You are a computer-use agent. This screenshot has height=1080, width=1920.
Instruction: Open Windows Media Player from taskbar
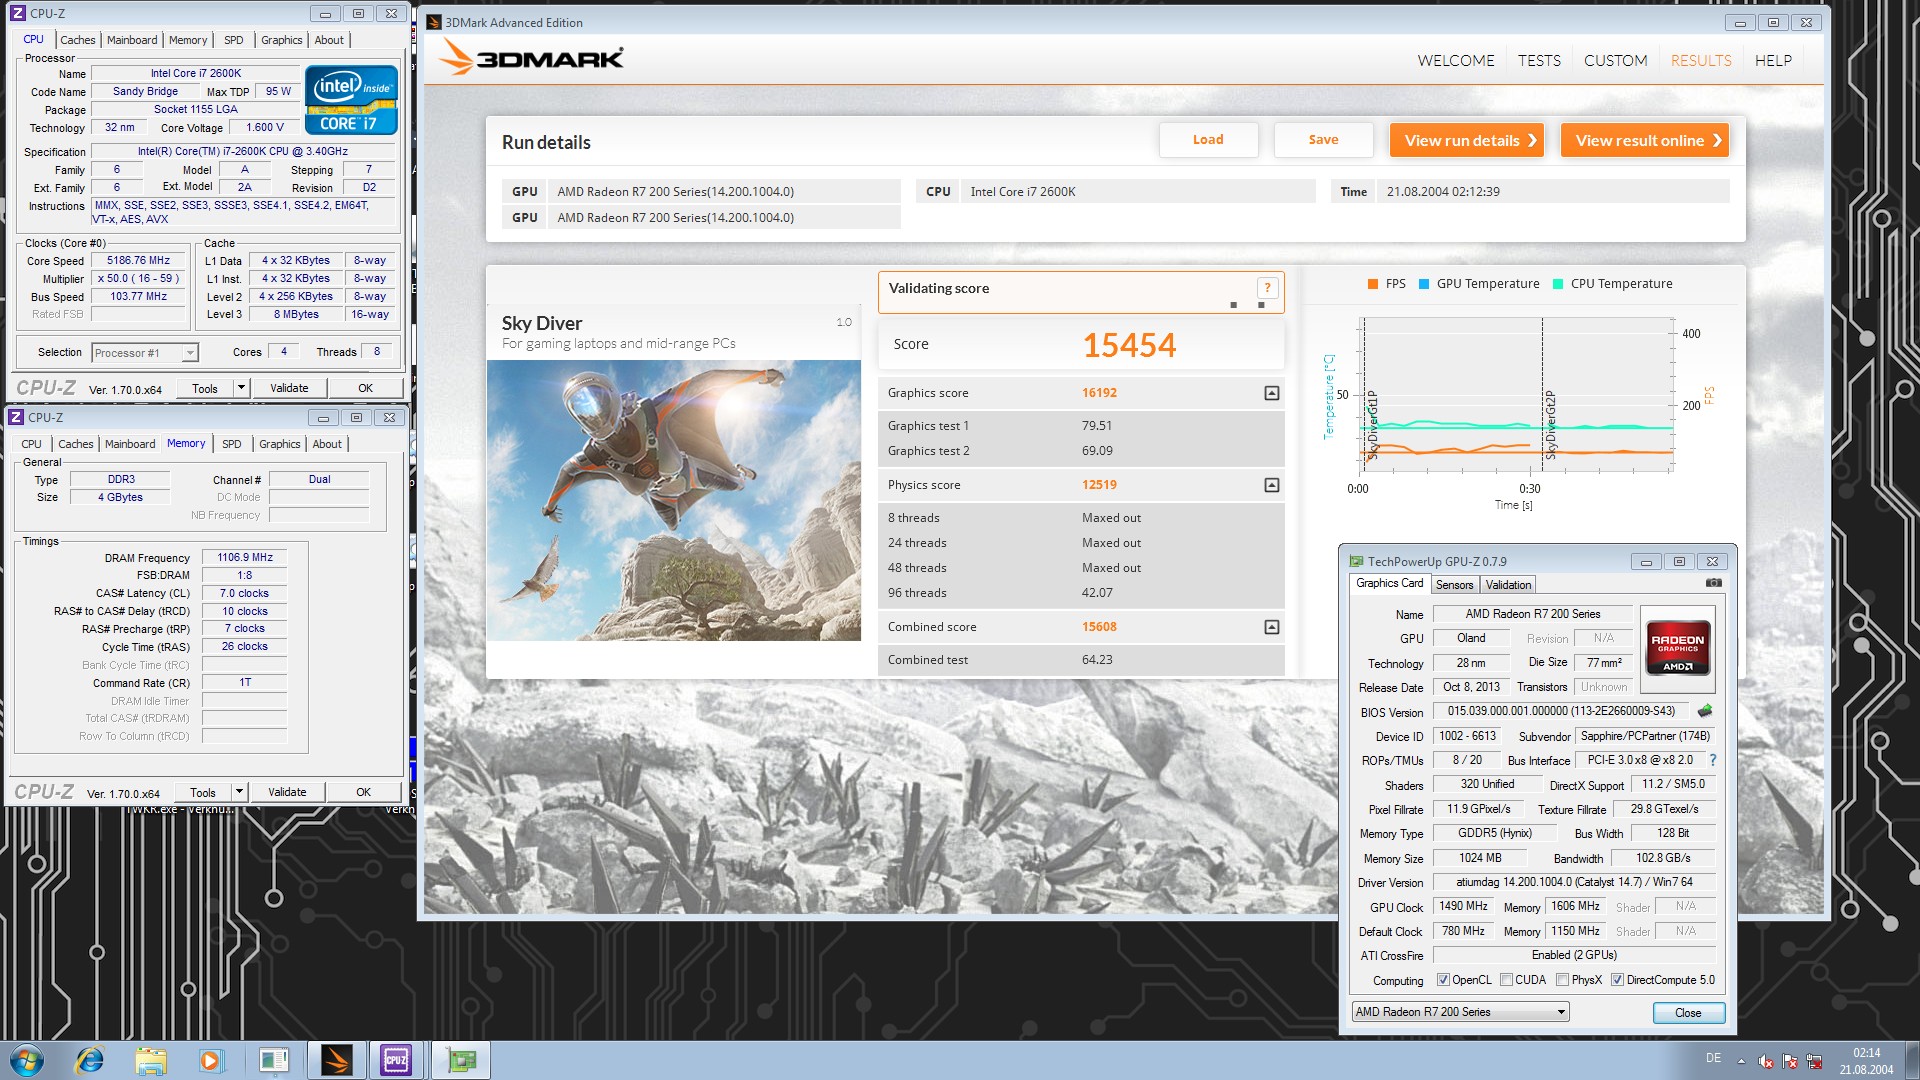coord(210,1060)
